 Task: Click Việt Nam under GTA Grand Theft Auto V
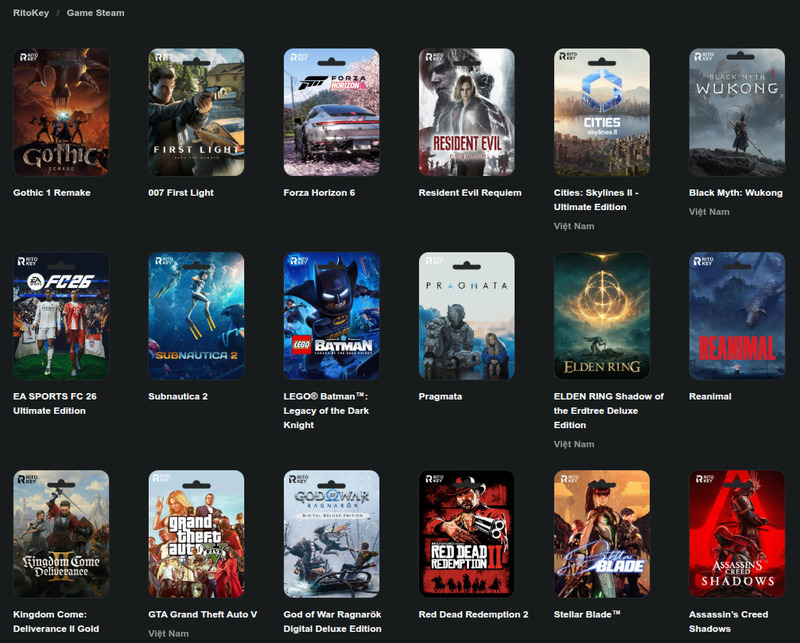coord(168,633)
